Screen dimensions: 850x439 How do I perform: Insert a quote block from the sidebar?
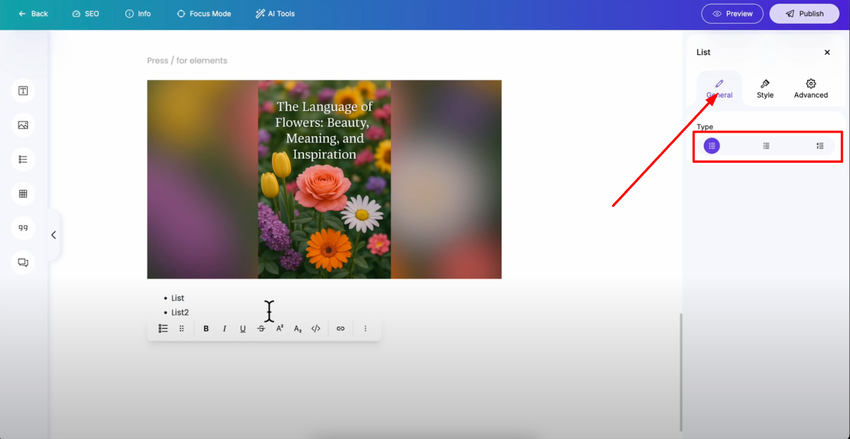pyautogui.click(x=23, y=228)
